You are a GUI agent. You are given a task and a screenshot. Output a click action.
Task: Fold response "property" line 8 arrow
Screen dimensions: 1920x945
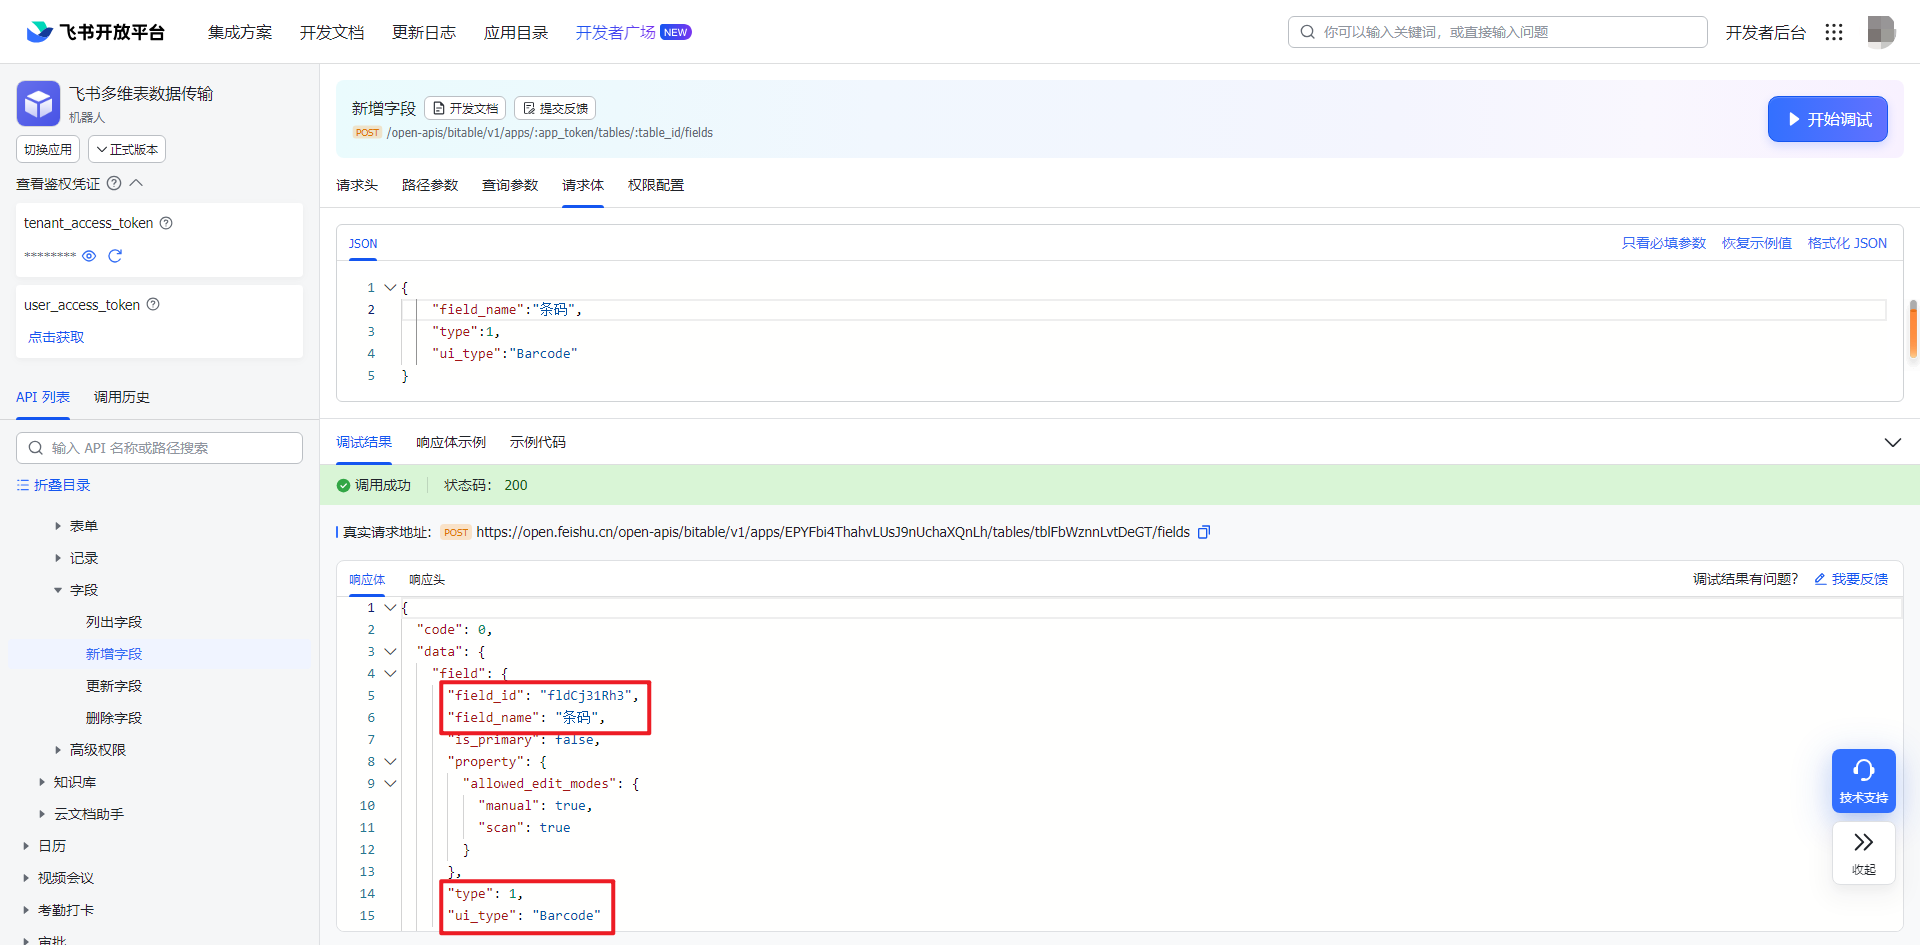coord(390,761)
